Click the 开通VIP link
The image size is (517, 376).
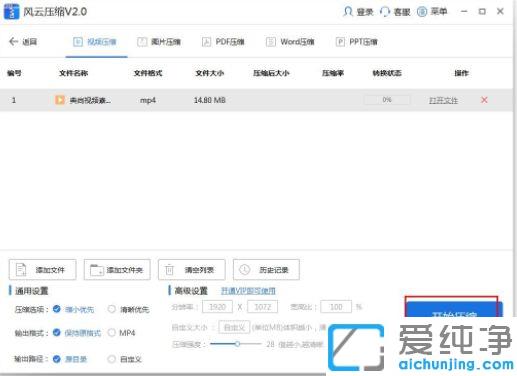[248, 291]
